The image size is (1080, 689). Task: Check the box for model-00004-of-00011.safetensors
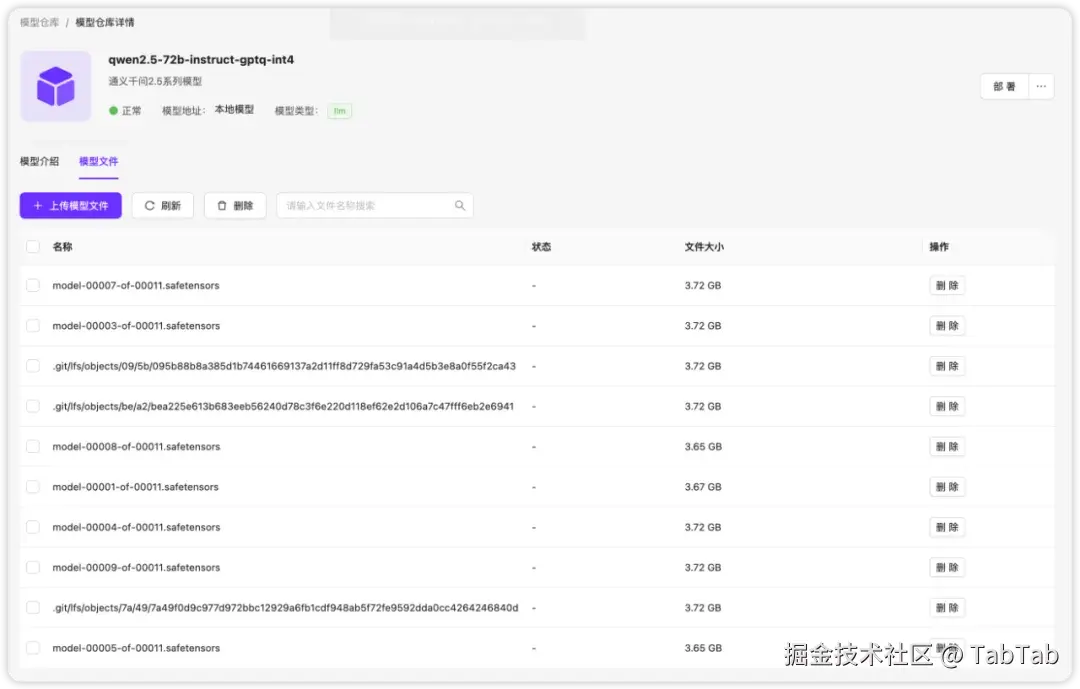pos(32,527)
